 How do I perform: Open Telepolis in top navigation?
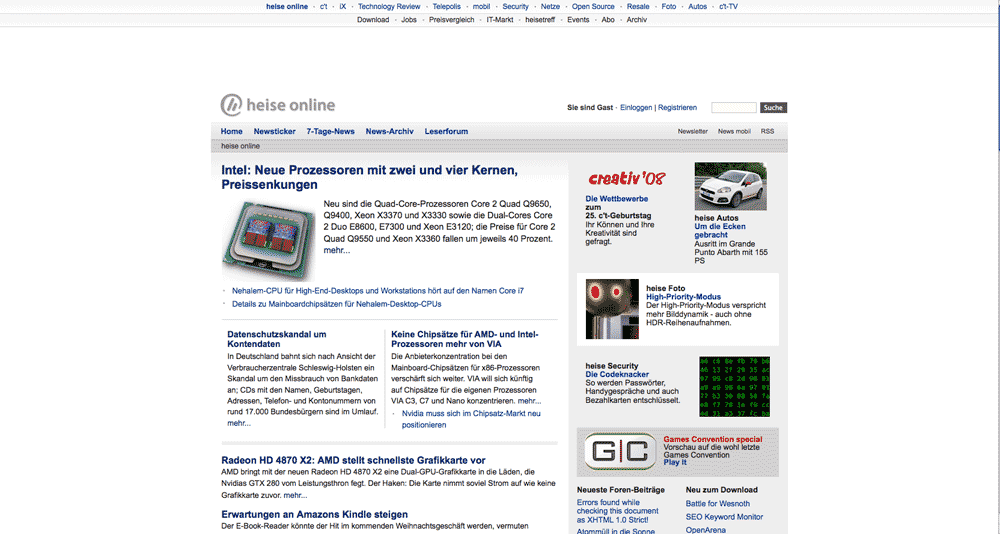(x=446, y=6)
